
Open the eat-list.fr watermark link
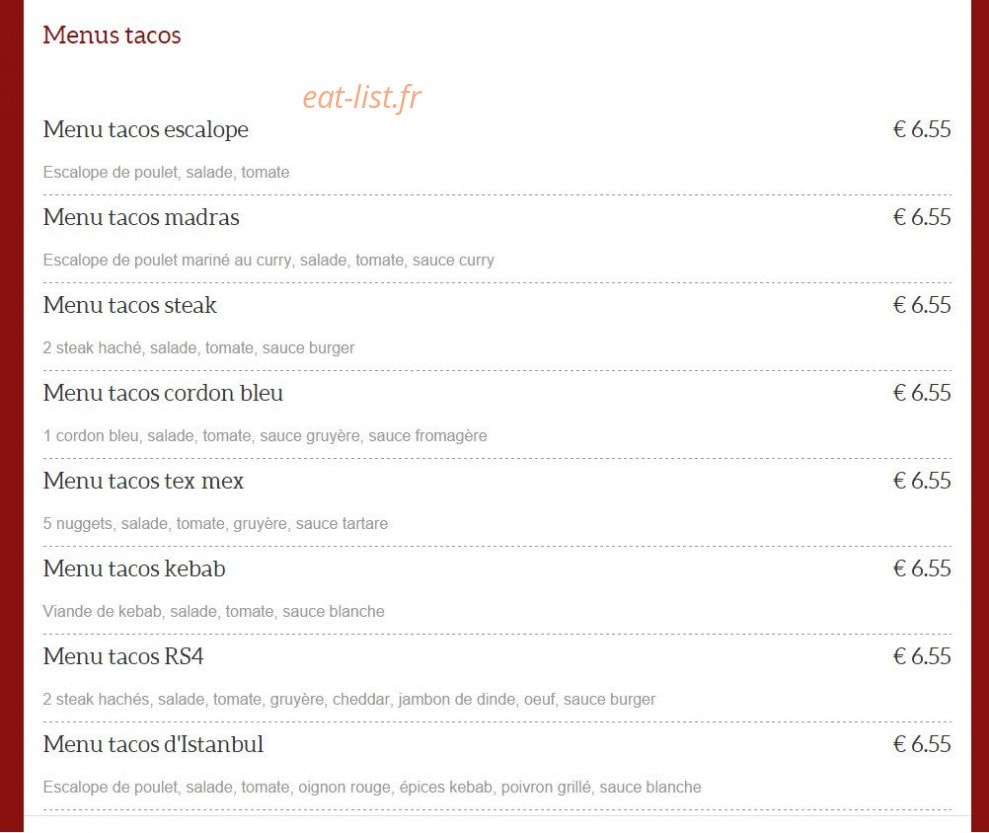click(361, 98)
